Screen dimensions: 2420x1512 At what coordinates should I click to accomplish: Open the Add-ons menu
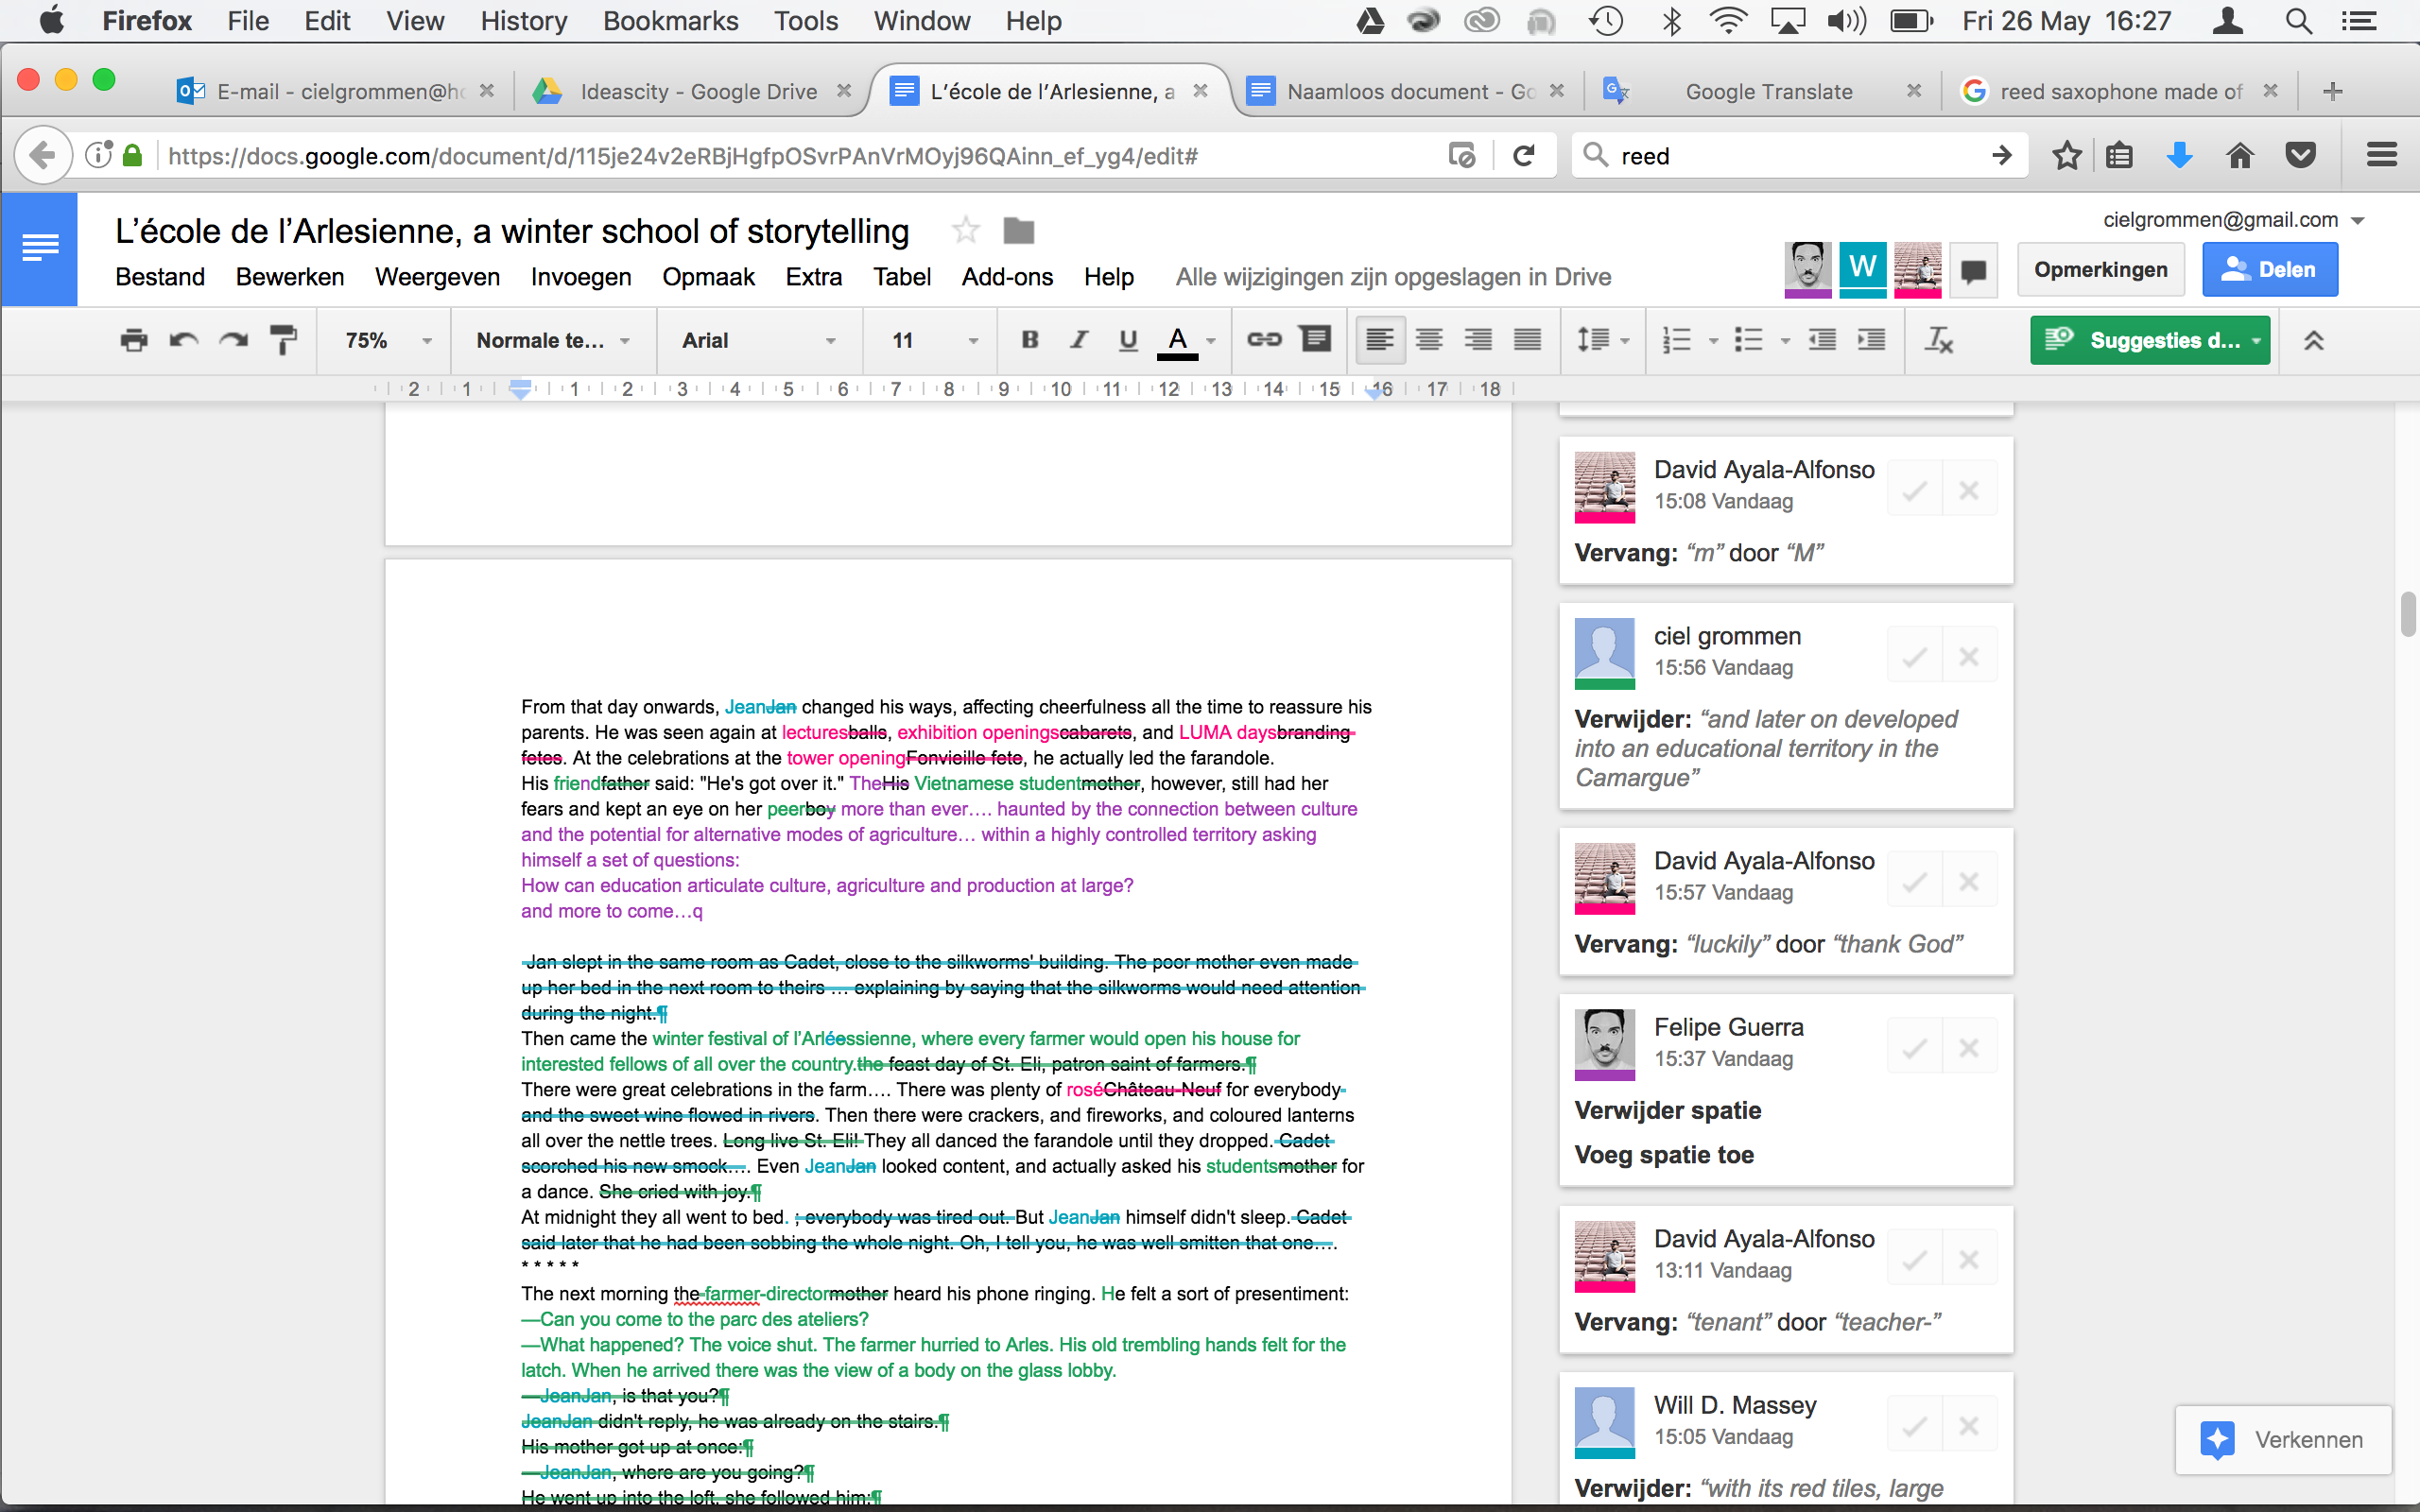pyautogui.click(x=1007, y=277)
